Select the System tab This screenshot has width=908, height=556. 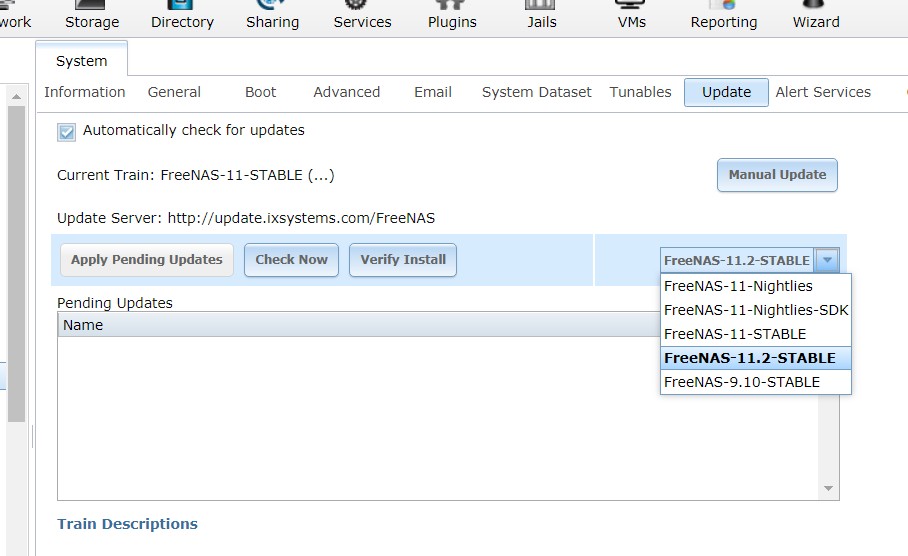coord(82,60)
